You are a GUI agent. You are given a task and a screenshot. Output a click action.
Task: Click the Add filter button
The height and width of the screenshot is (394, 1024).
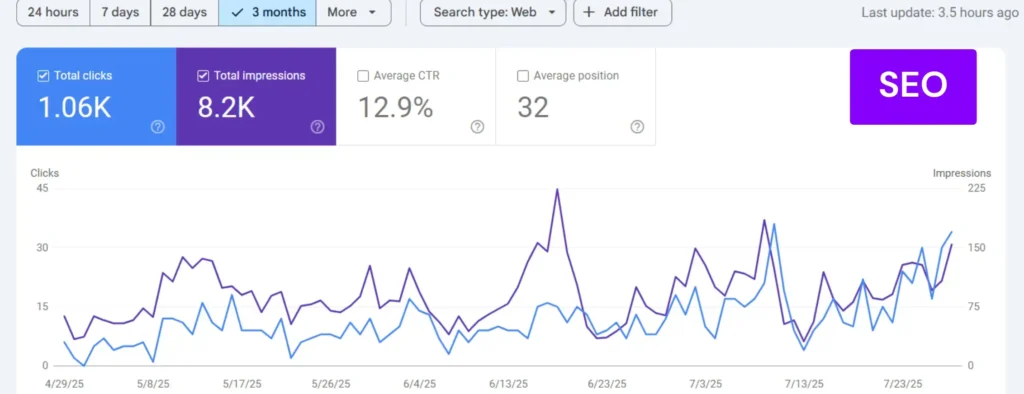point(622,12)
